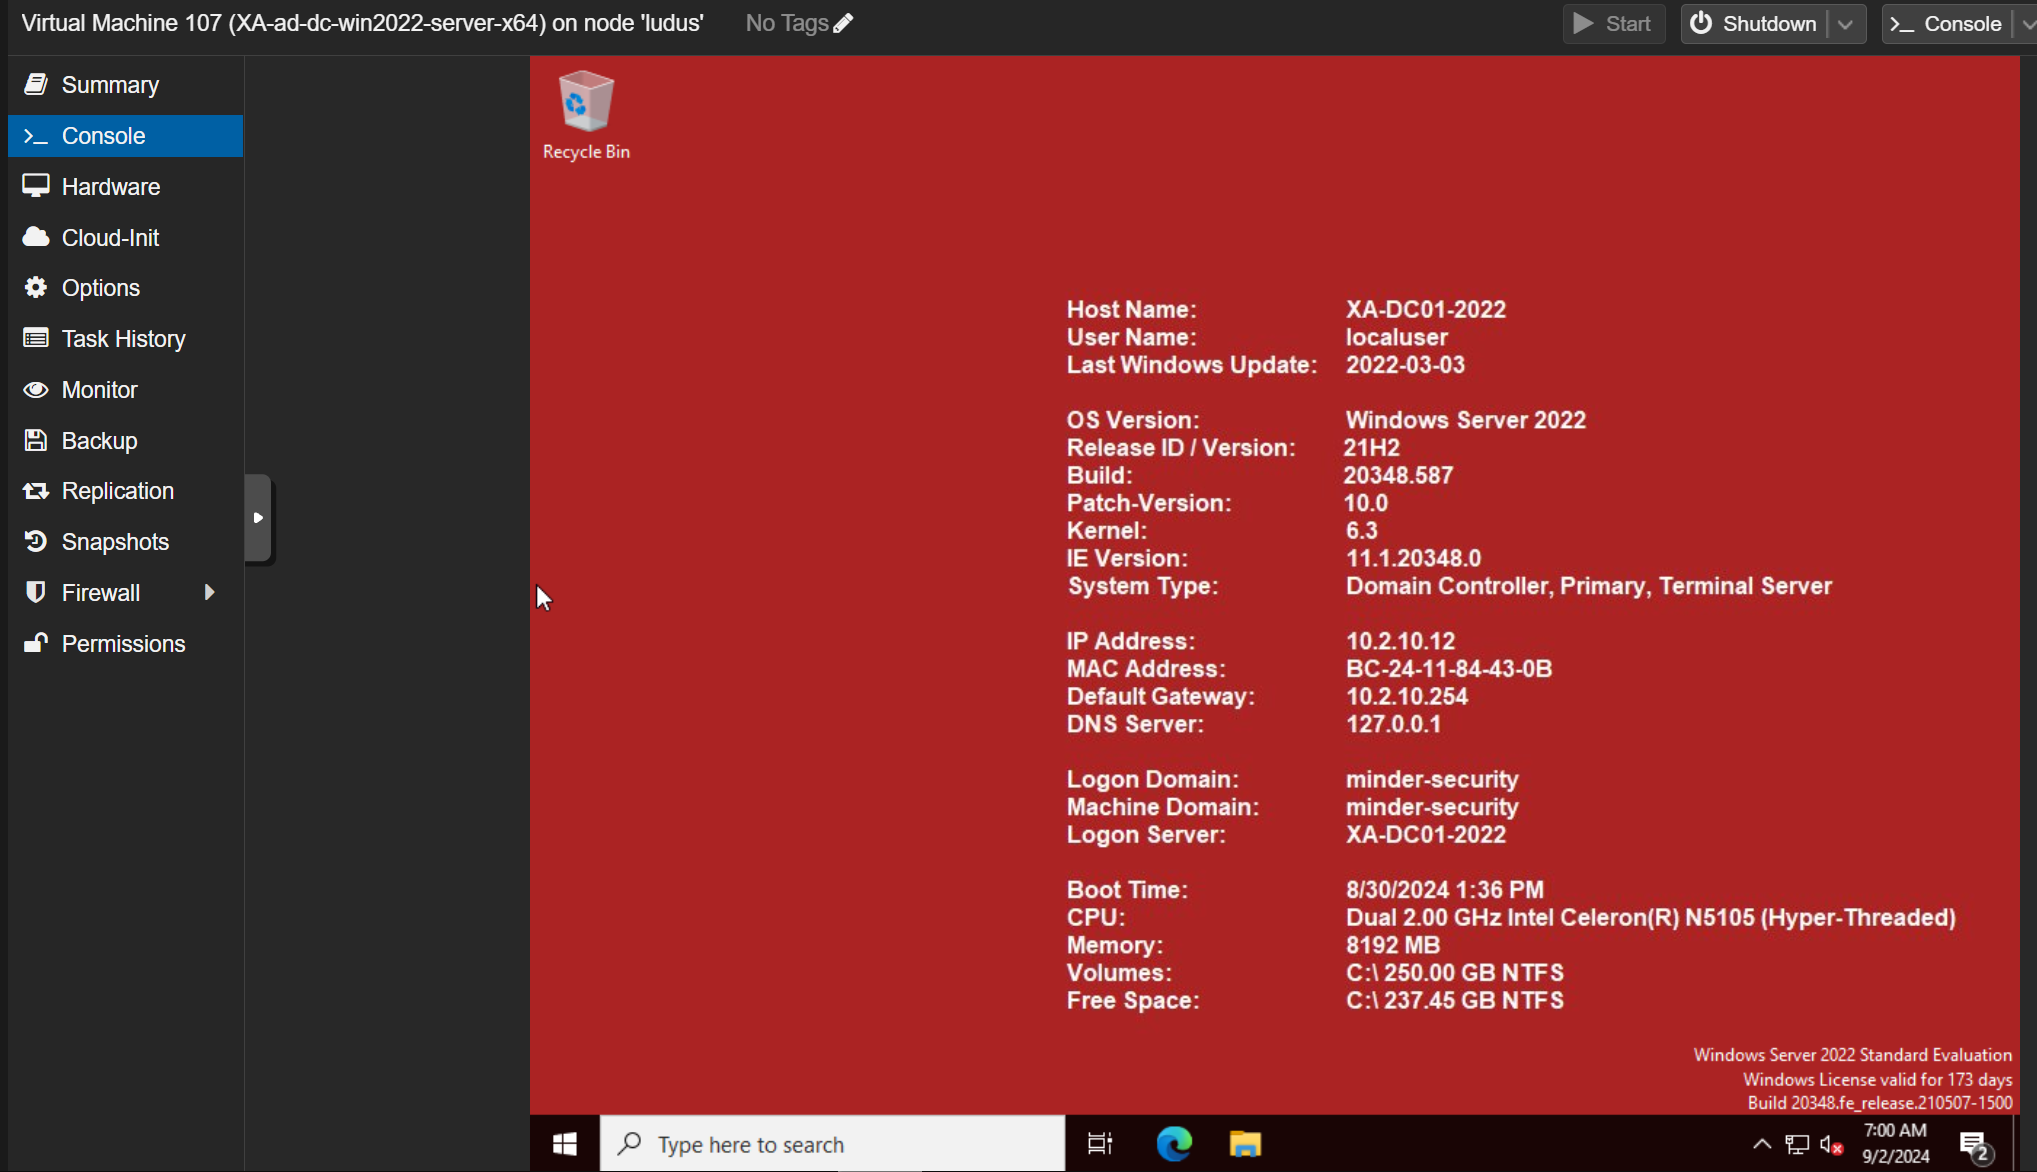Go to the Summary section
The height and width of the screenshot is (1172, 2037).
point(110,85)
